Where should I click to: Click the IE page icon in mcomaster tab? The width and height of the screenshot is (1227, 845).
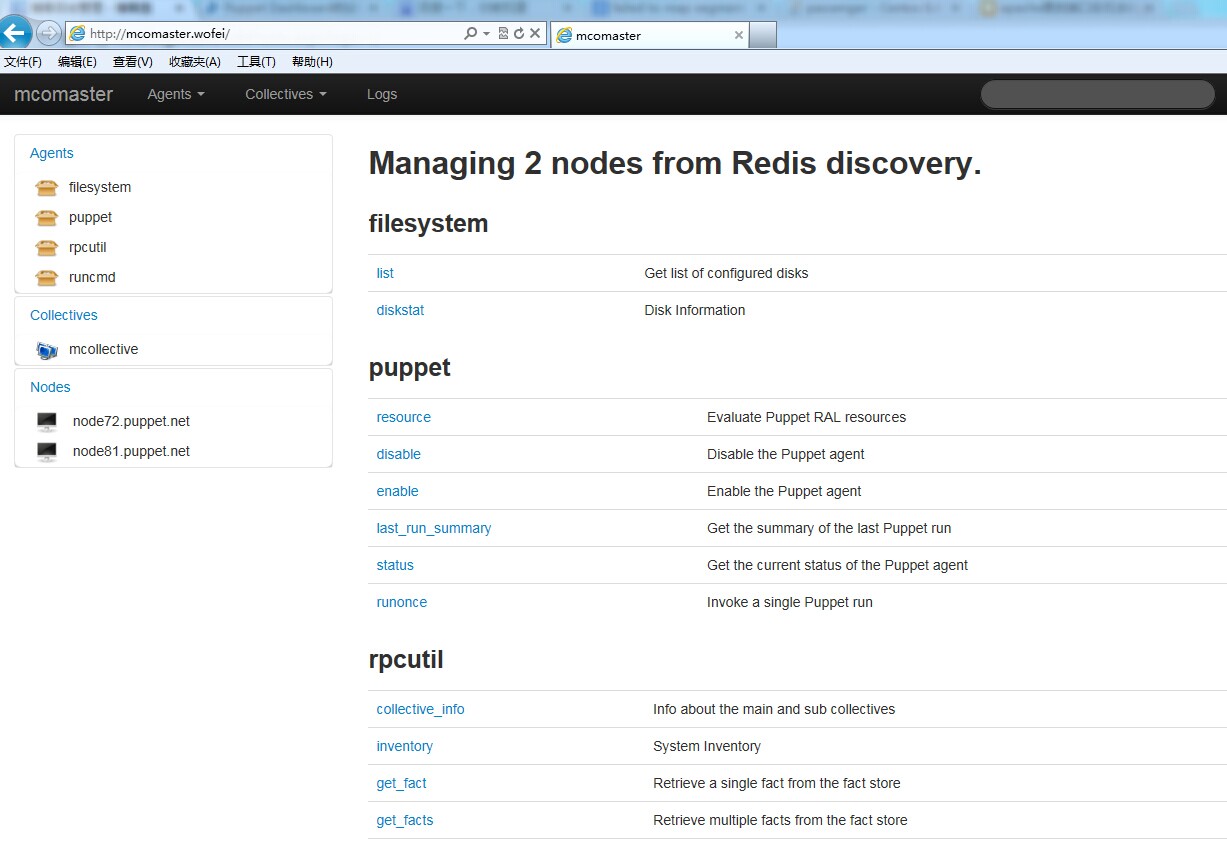tap(564, 35)
